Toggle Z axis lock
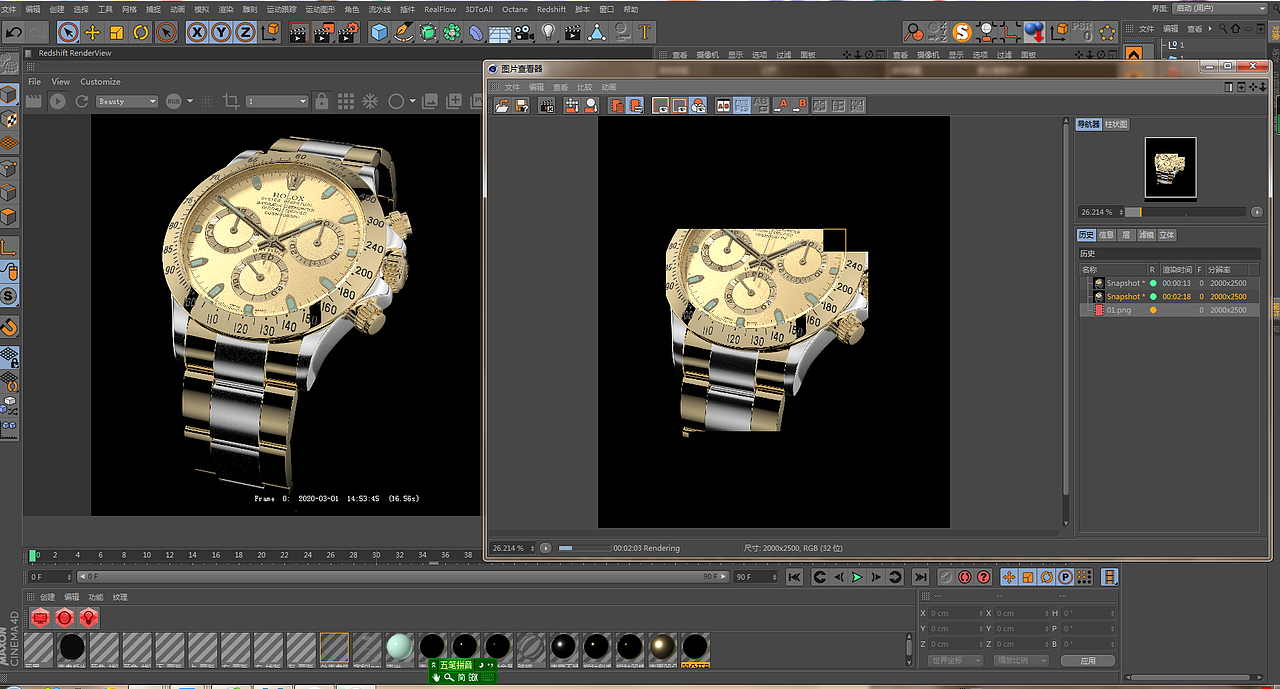Viewport: 1280px width, 689px height. click(x=245, y=32)
